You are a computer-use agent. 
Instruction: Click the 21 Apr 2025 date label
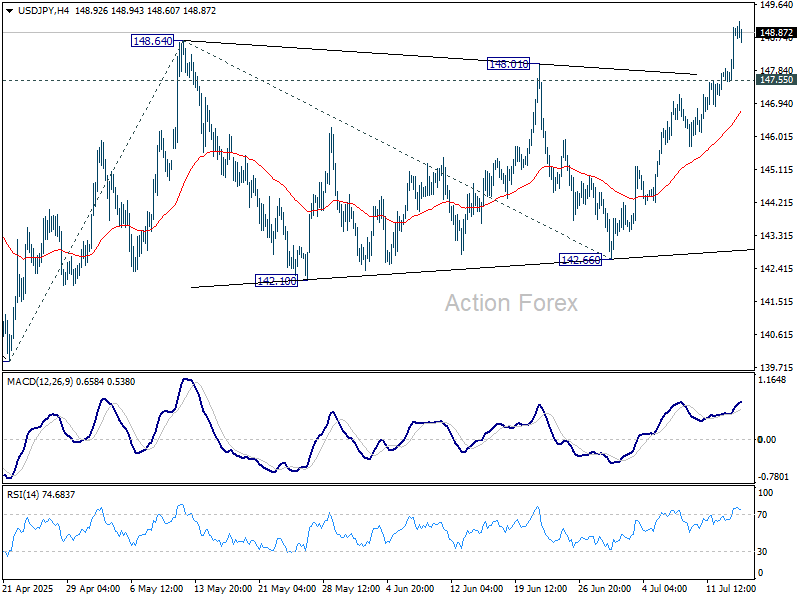[x=28, y=588]
